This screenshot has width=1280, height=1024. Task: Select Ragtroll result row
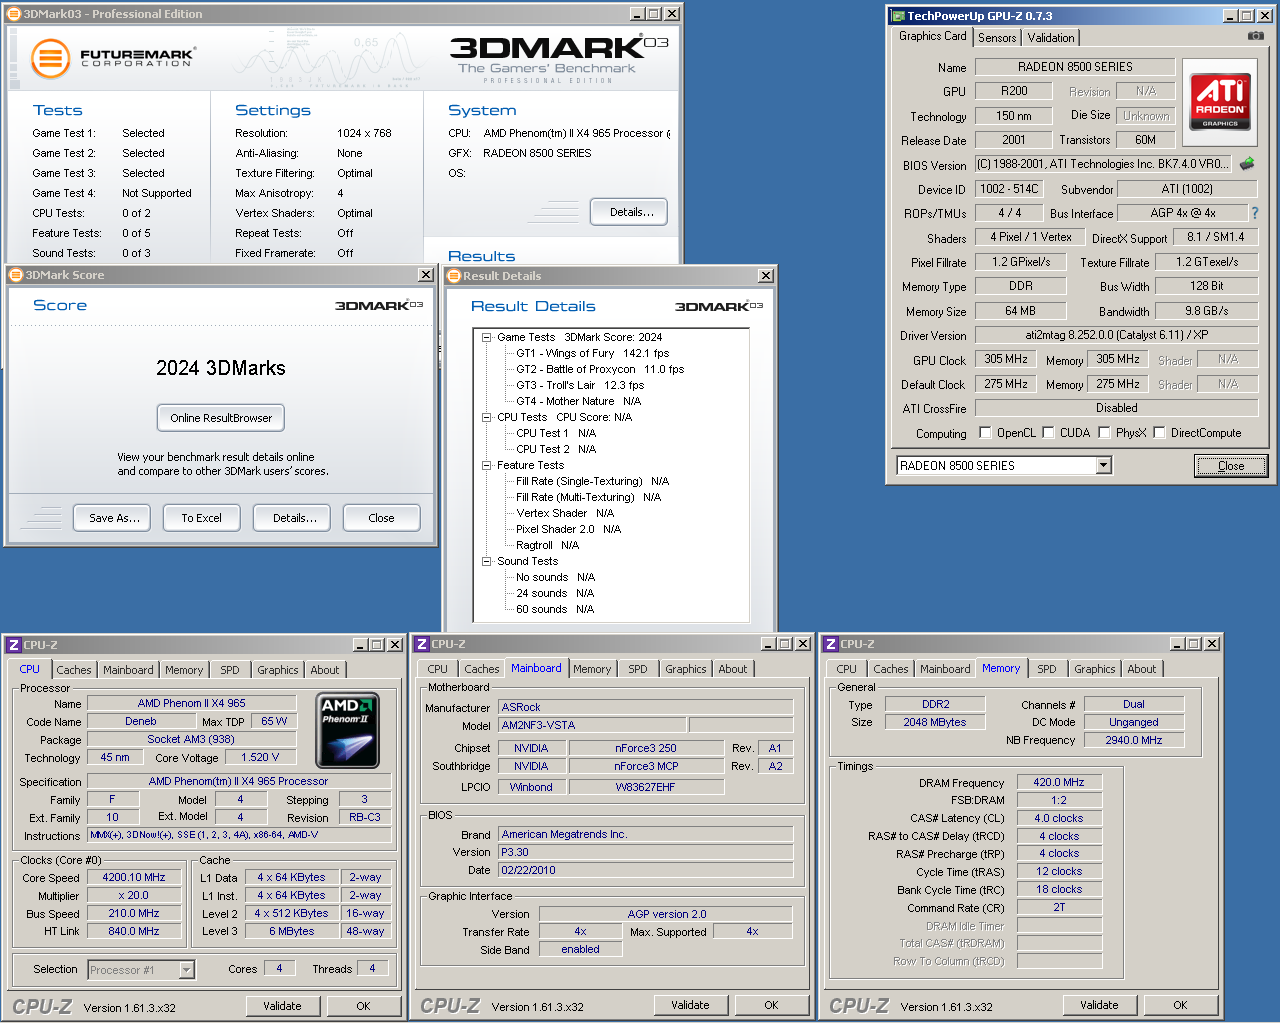547,545
